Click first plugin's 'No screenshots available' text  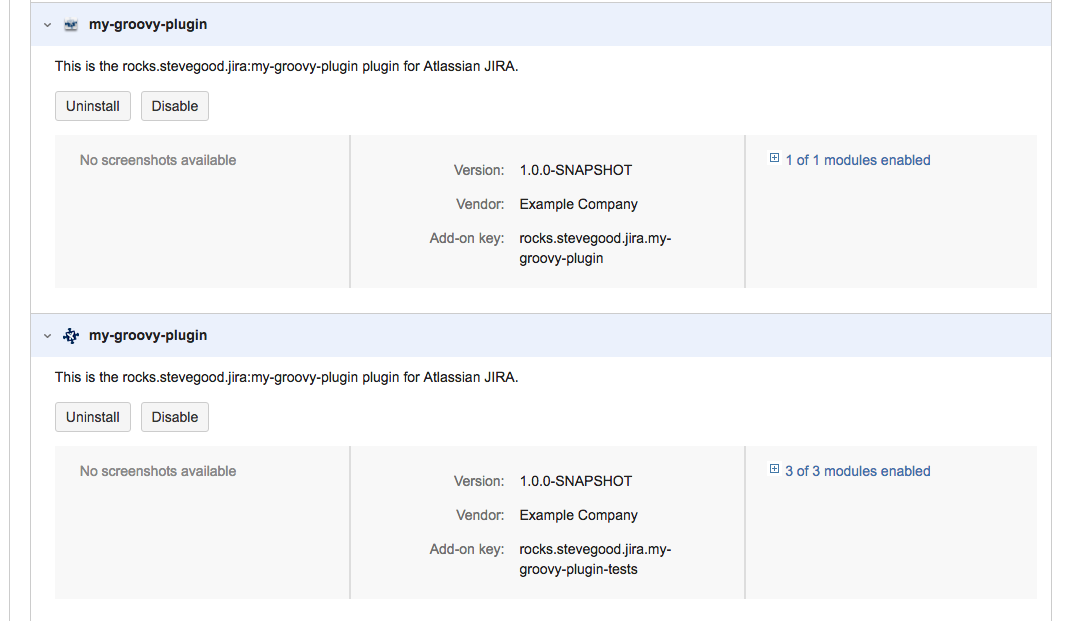pyautogui.click(x=158, y=160)
